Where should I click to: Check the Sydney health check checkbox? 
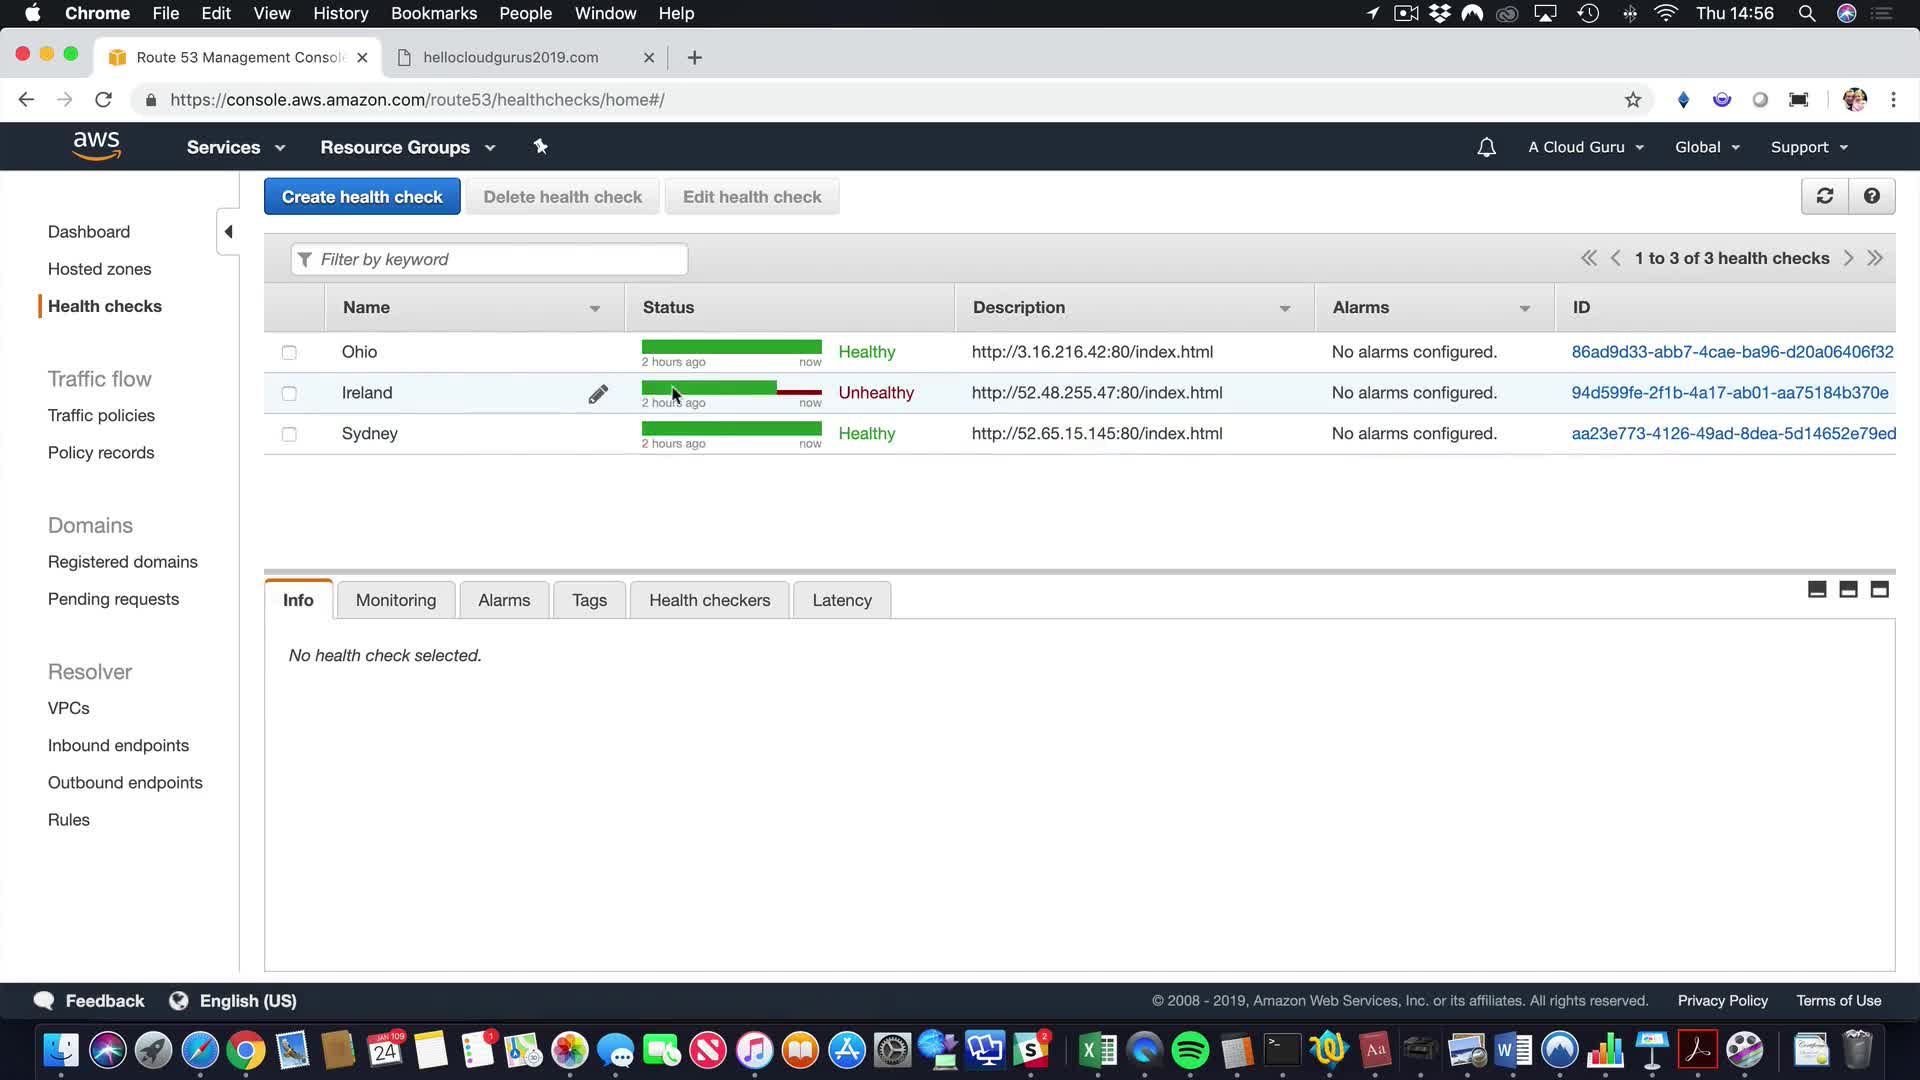[289, 434]
